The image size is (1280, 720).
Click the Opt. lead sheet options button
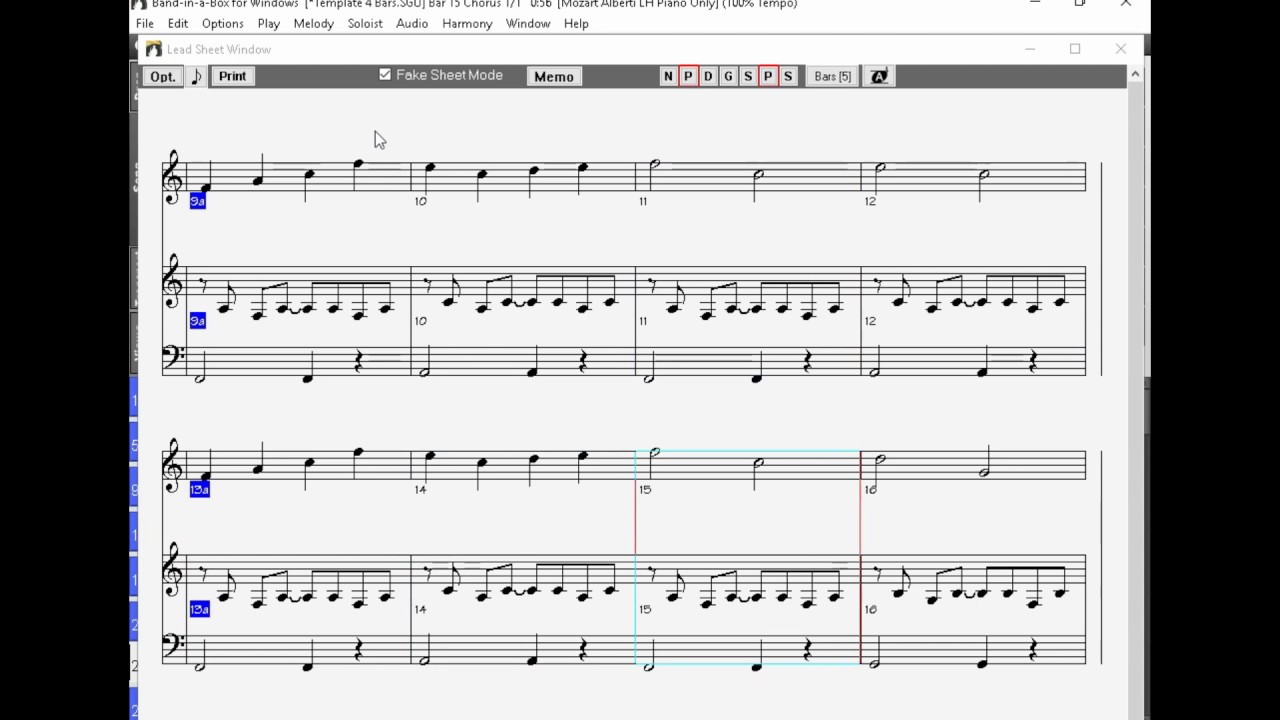point(162,76)
